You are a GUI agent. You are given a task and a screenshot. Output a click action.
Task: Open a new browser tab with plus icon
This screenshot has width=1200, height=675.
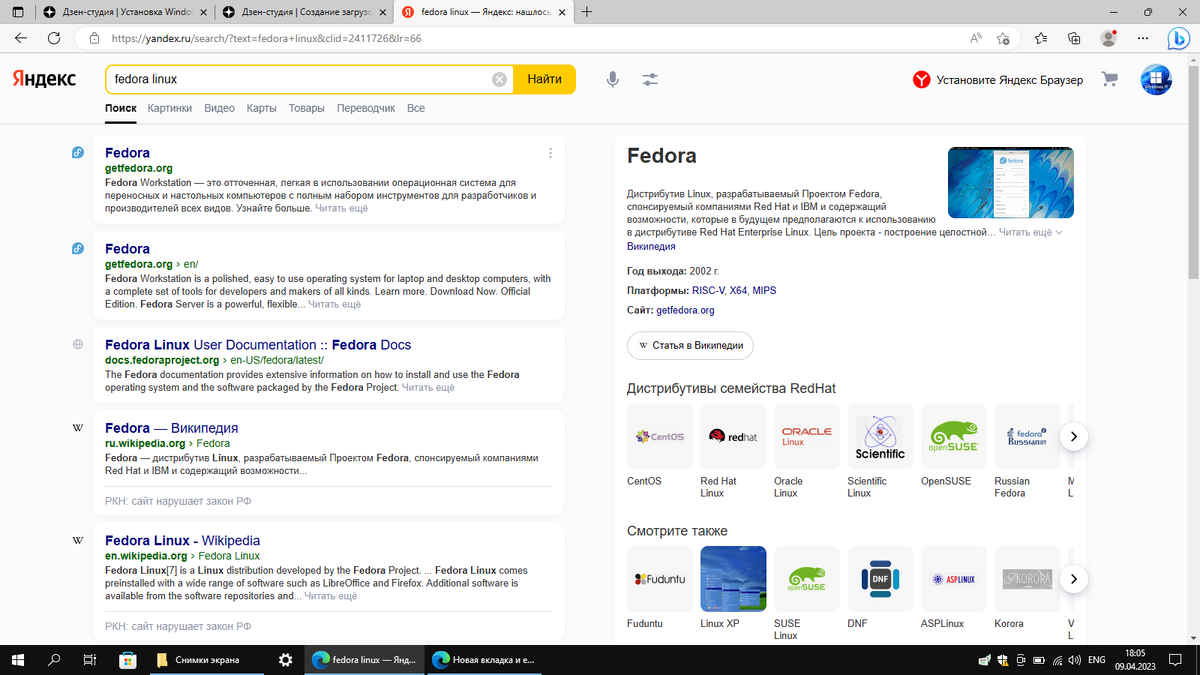(x=586, y=12)
